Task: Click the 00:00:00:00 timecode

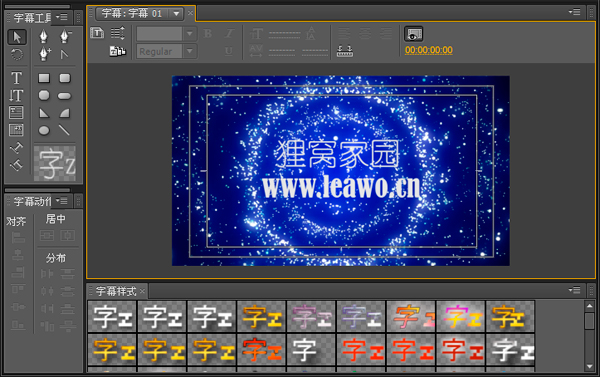Action: coord(429,50)
